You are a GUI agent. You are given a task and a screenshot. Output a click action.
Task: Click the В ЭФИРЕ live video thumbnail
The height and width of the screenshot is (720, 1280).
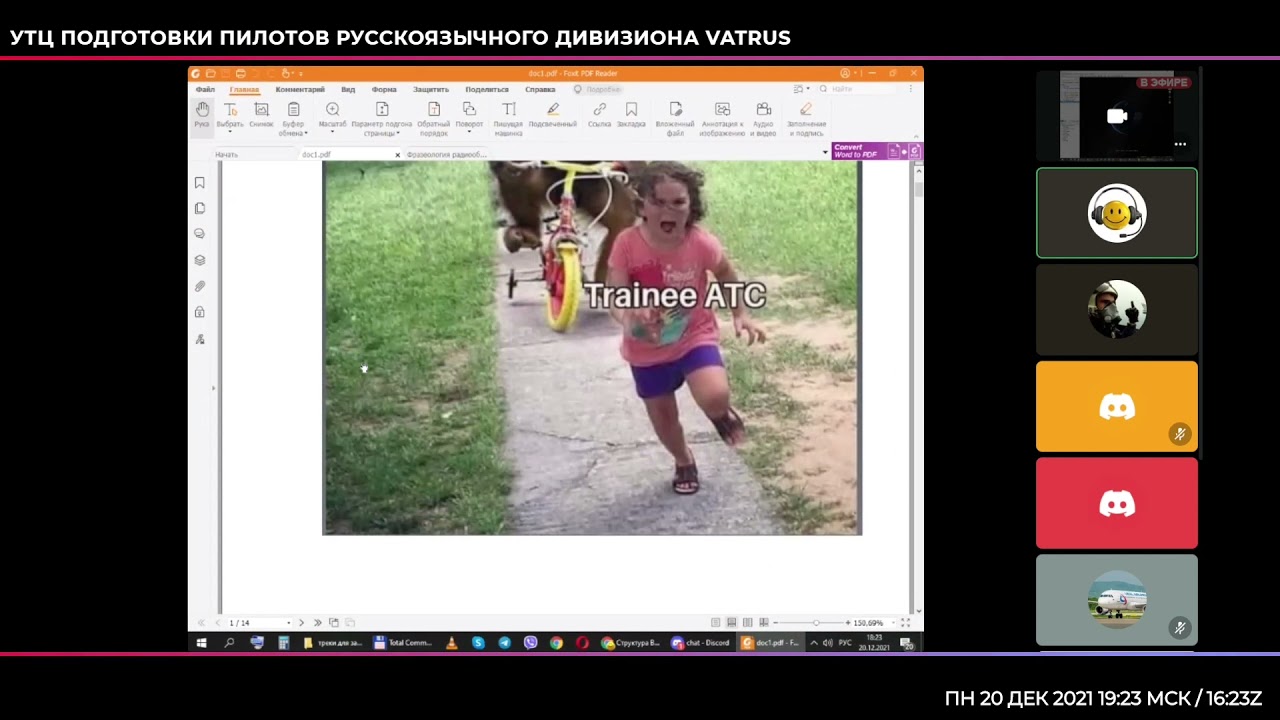coord(1117,116)
